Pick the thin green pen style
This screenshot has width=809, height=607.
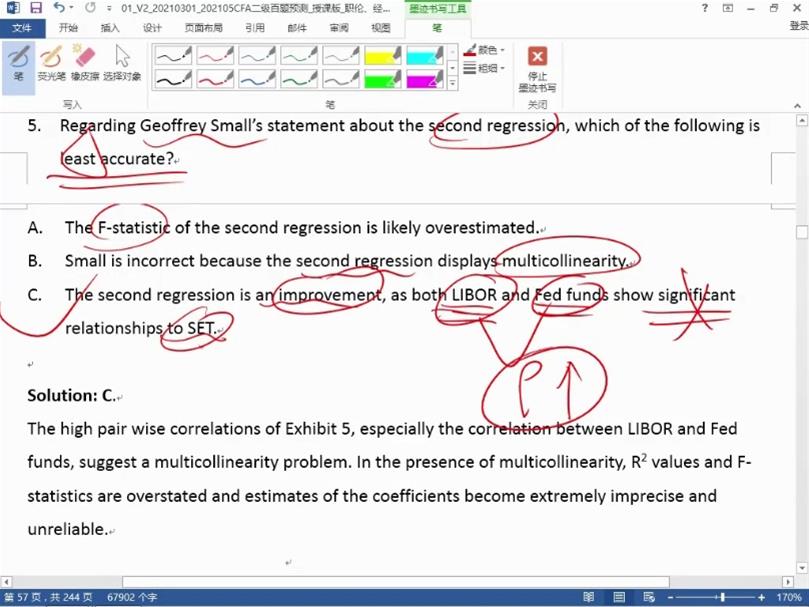[x=299, y=55]
